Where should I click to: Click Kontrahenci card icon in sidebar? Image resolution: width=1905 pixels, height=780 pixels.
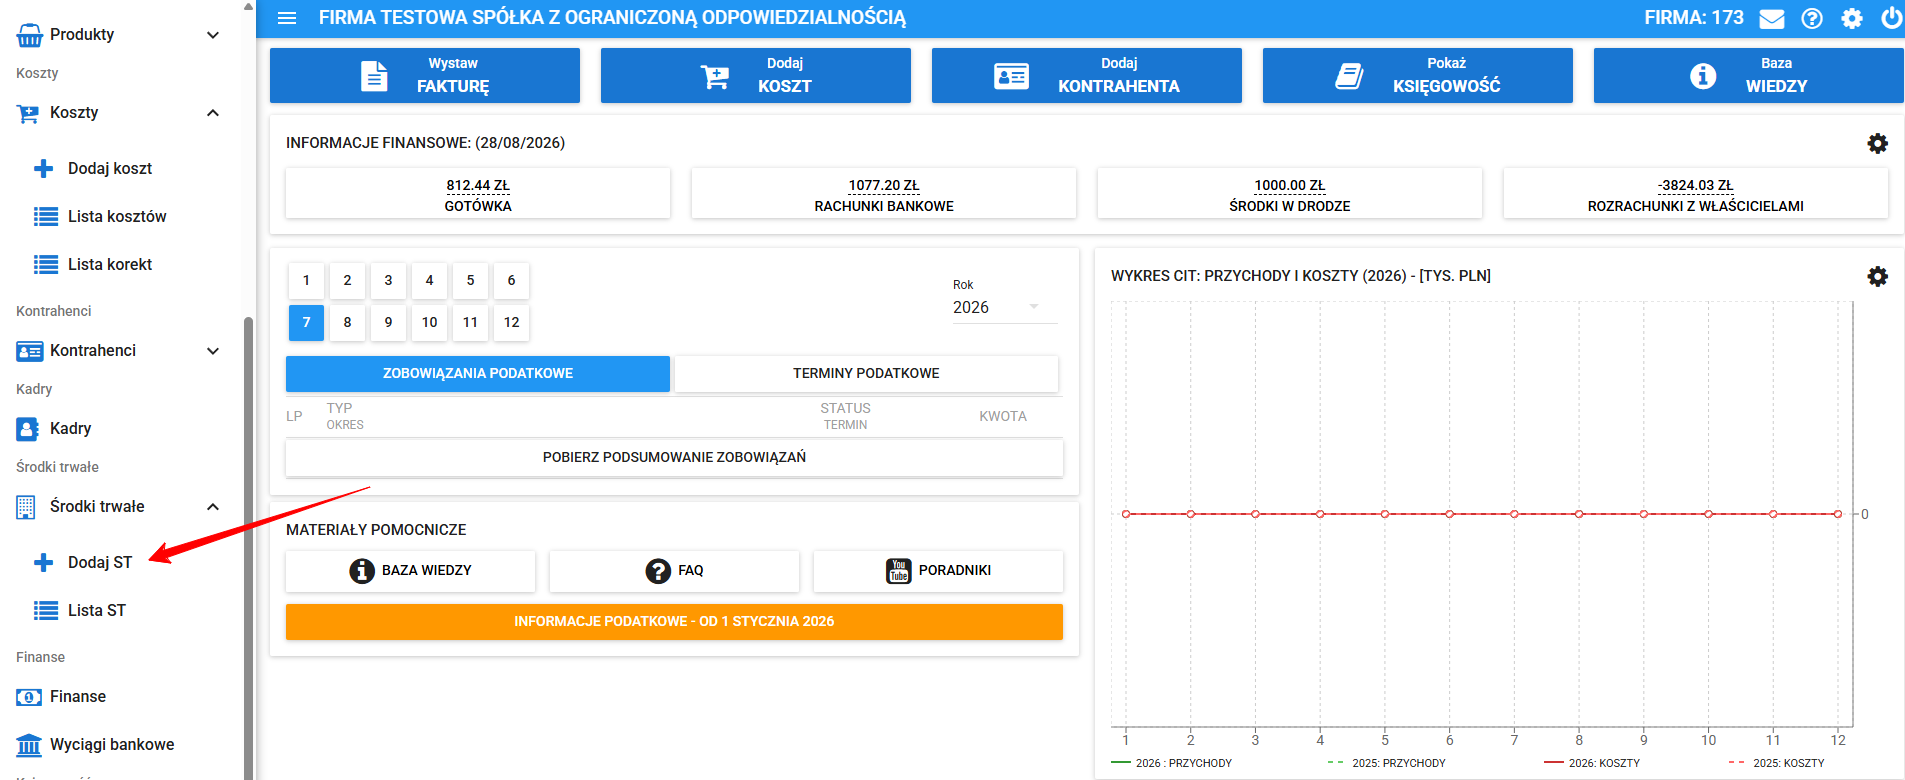tap(29, 351)
